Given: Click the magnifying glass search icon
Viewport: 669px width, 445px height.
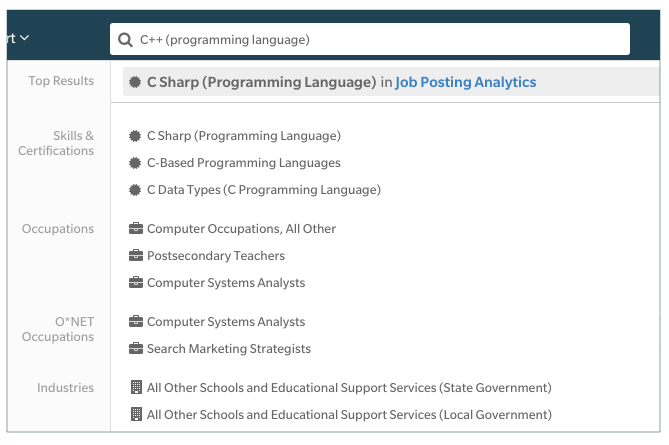Looking at the screenshot, I should point(125,40).
